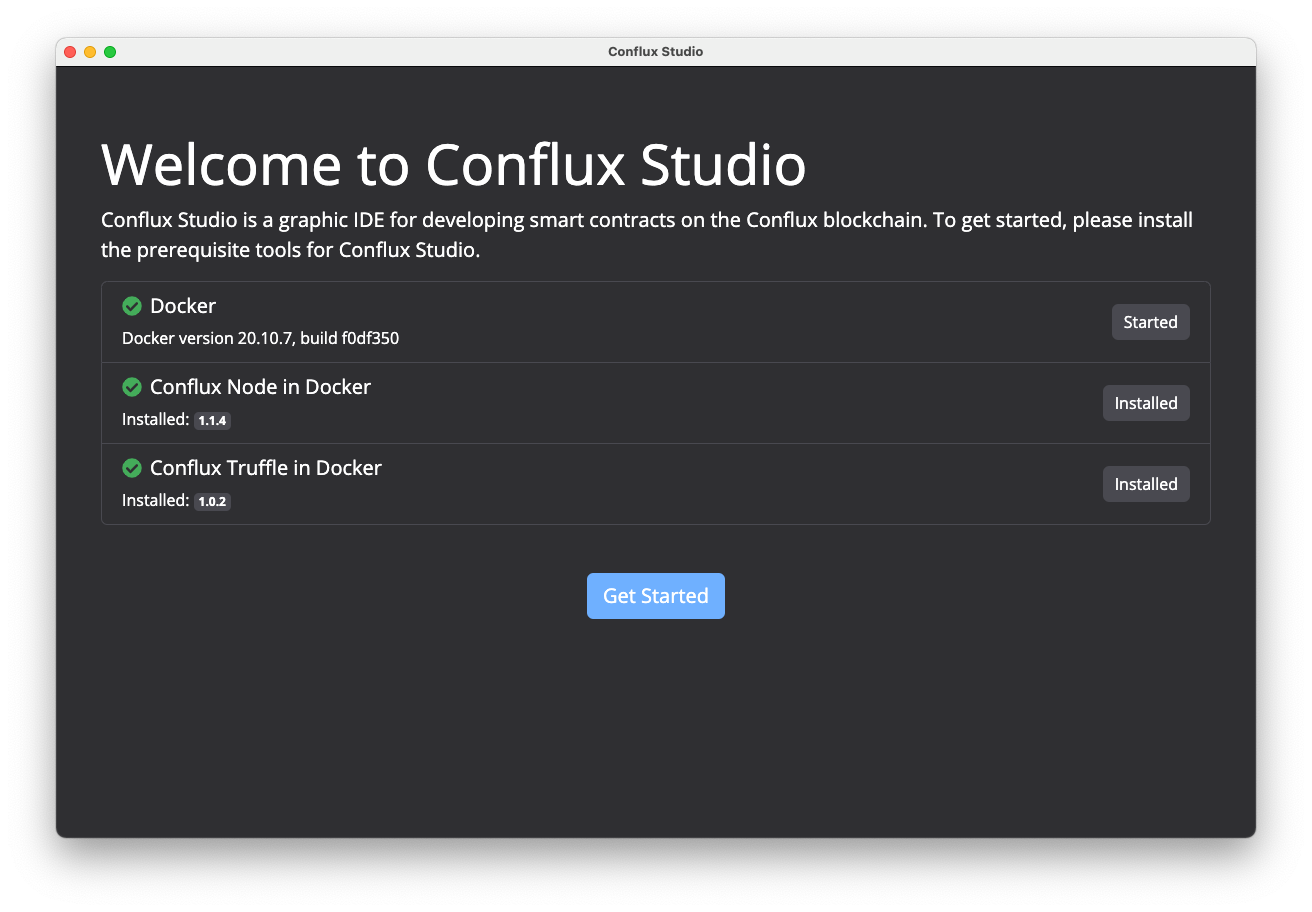1312x912 pixels.
Task: Click the Docker version 20.10.7 text
Action: coord(260,338)
